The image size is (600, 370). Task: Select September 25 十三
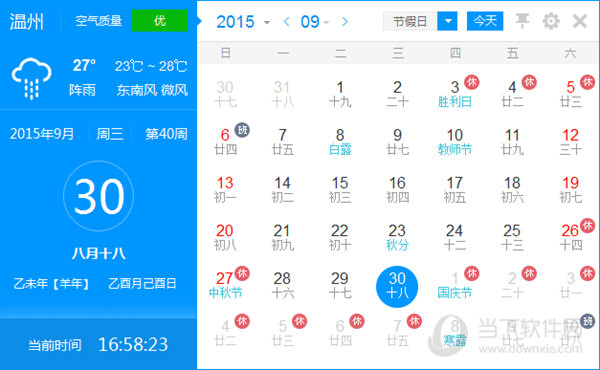(512, 238)
